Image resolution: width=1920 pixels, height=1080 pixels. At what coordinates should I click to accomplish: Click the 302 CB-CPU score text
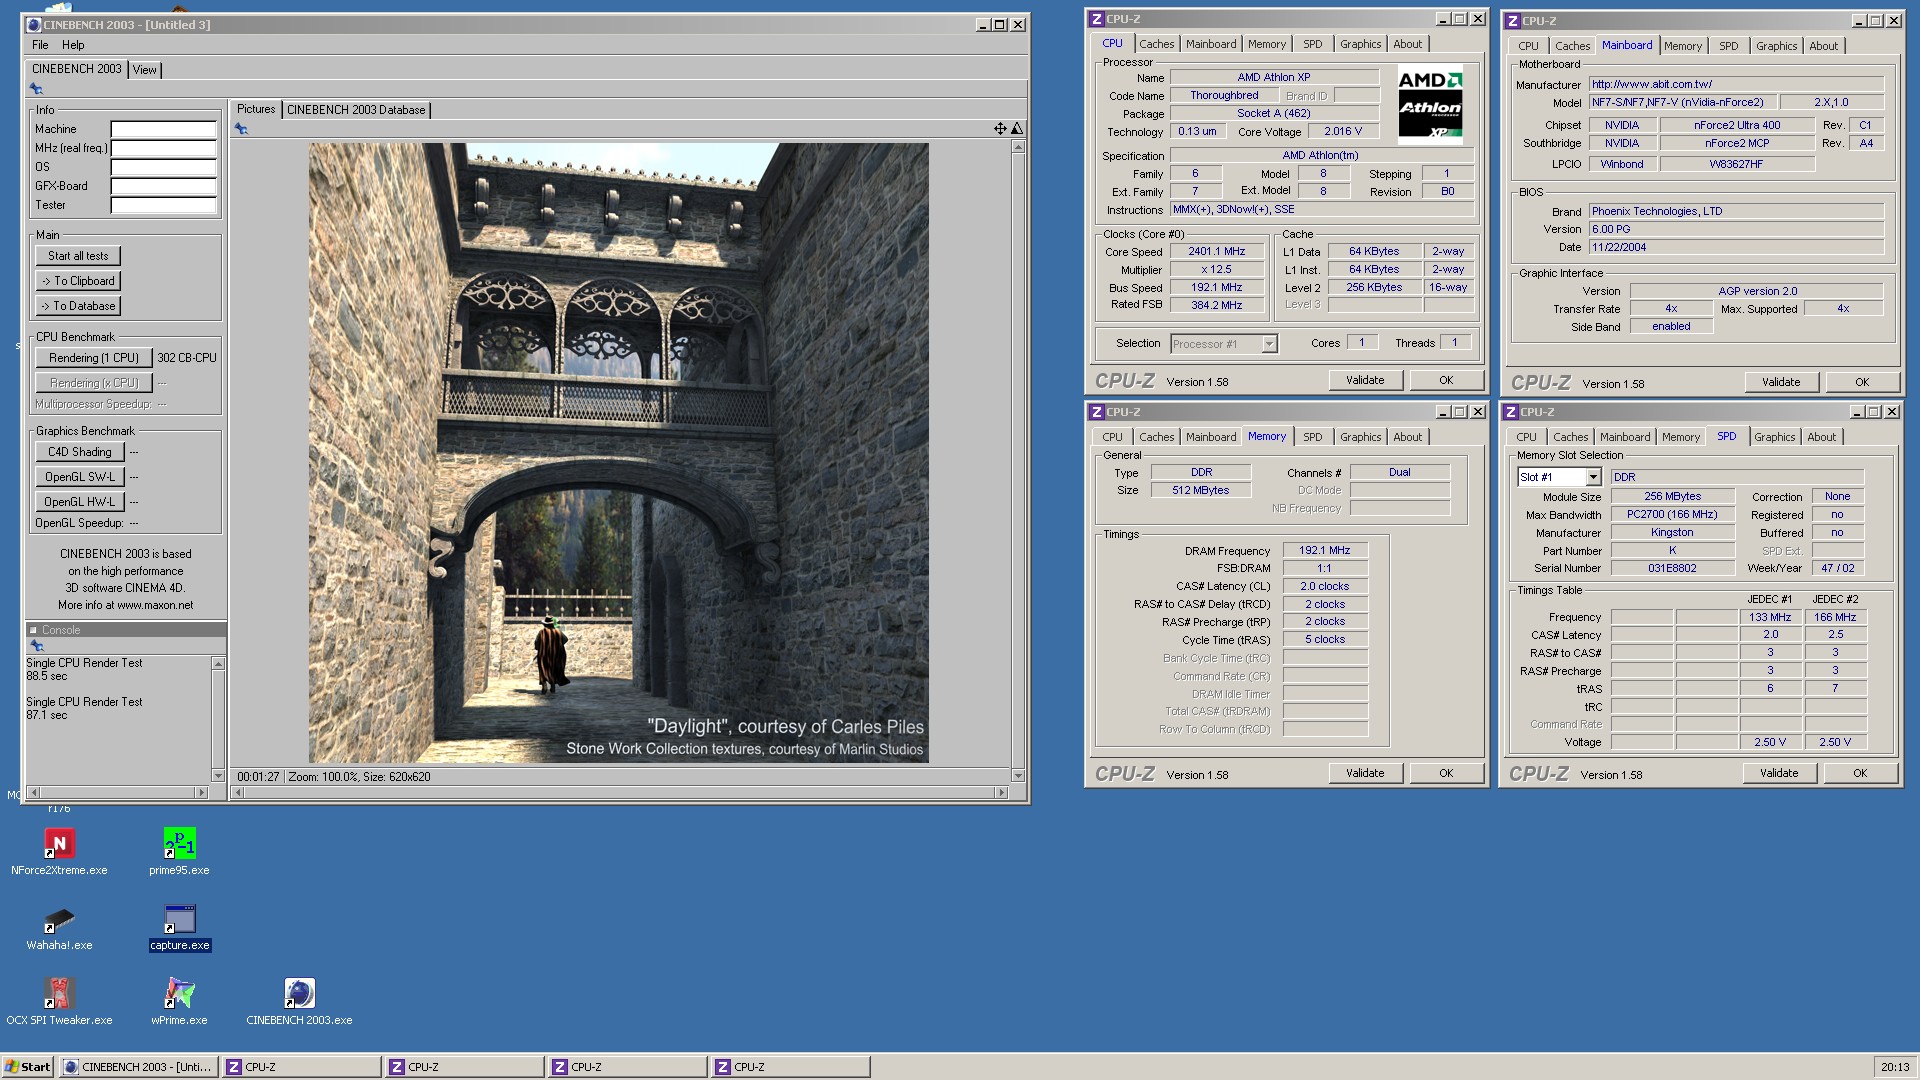pyautogui.click(x=187, y=358)
